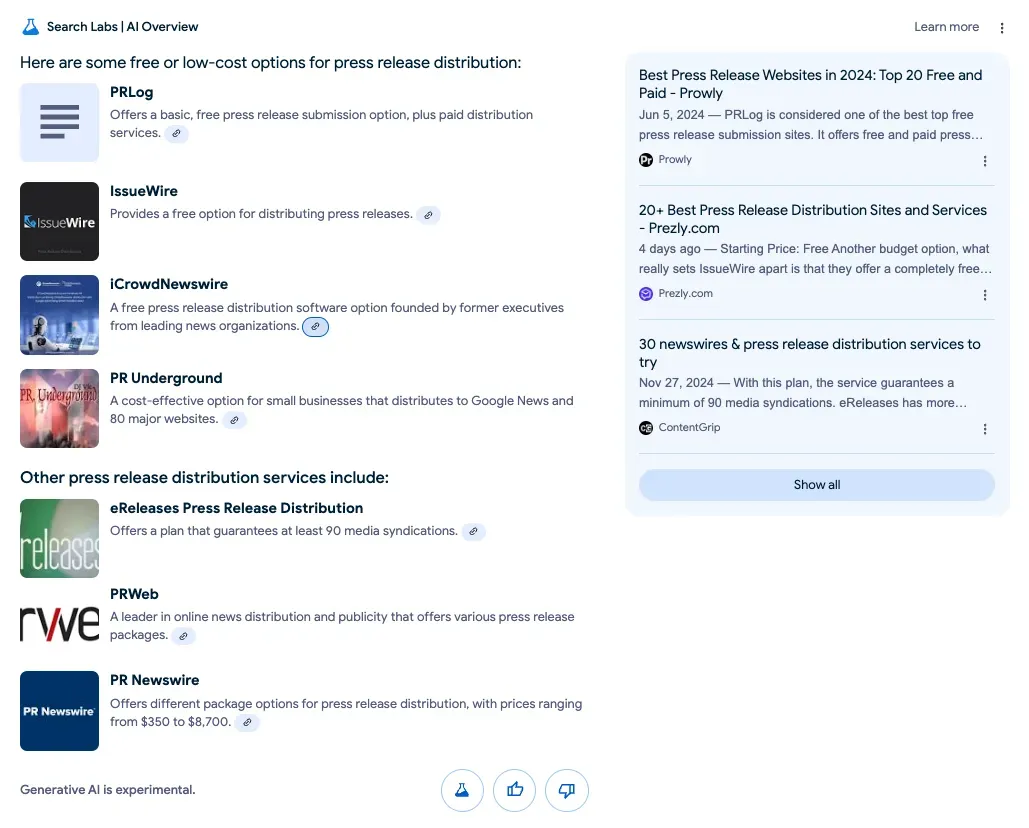This screenshot has height=828, width=1029.
Task: Click the link icon beside PRLog description
Action: 177,133
